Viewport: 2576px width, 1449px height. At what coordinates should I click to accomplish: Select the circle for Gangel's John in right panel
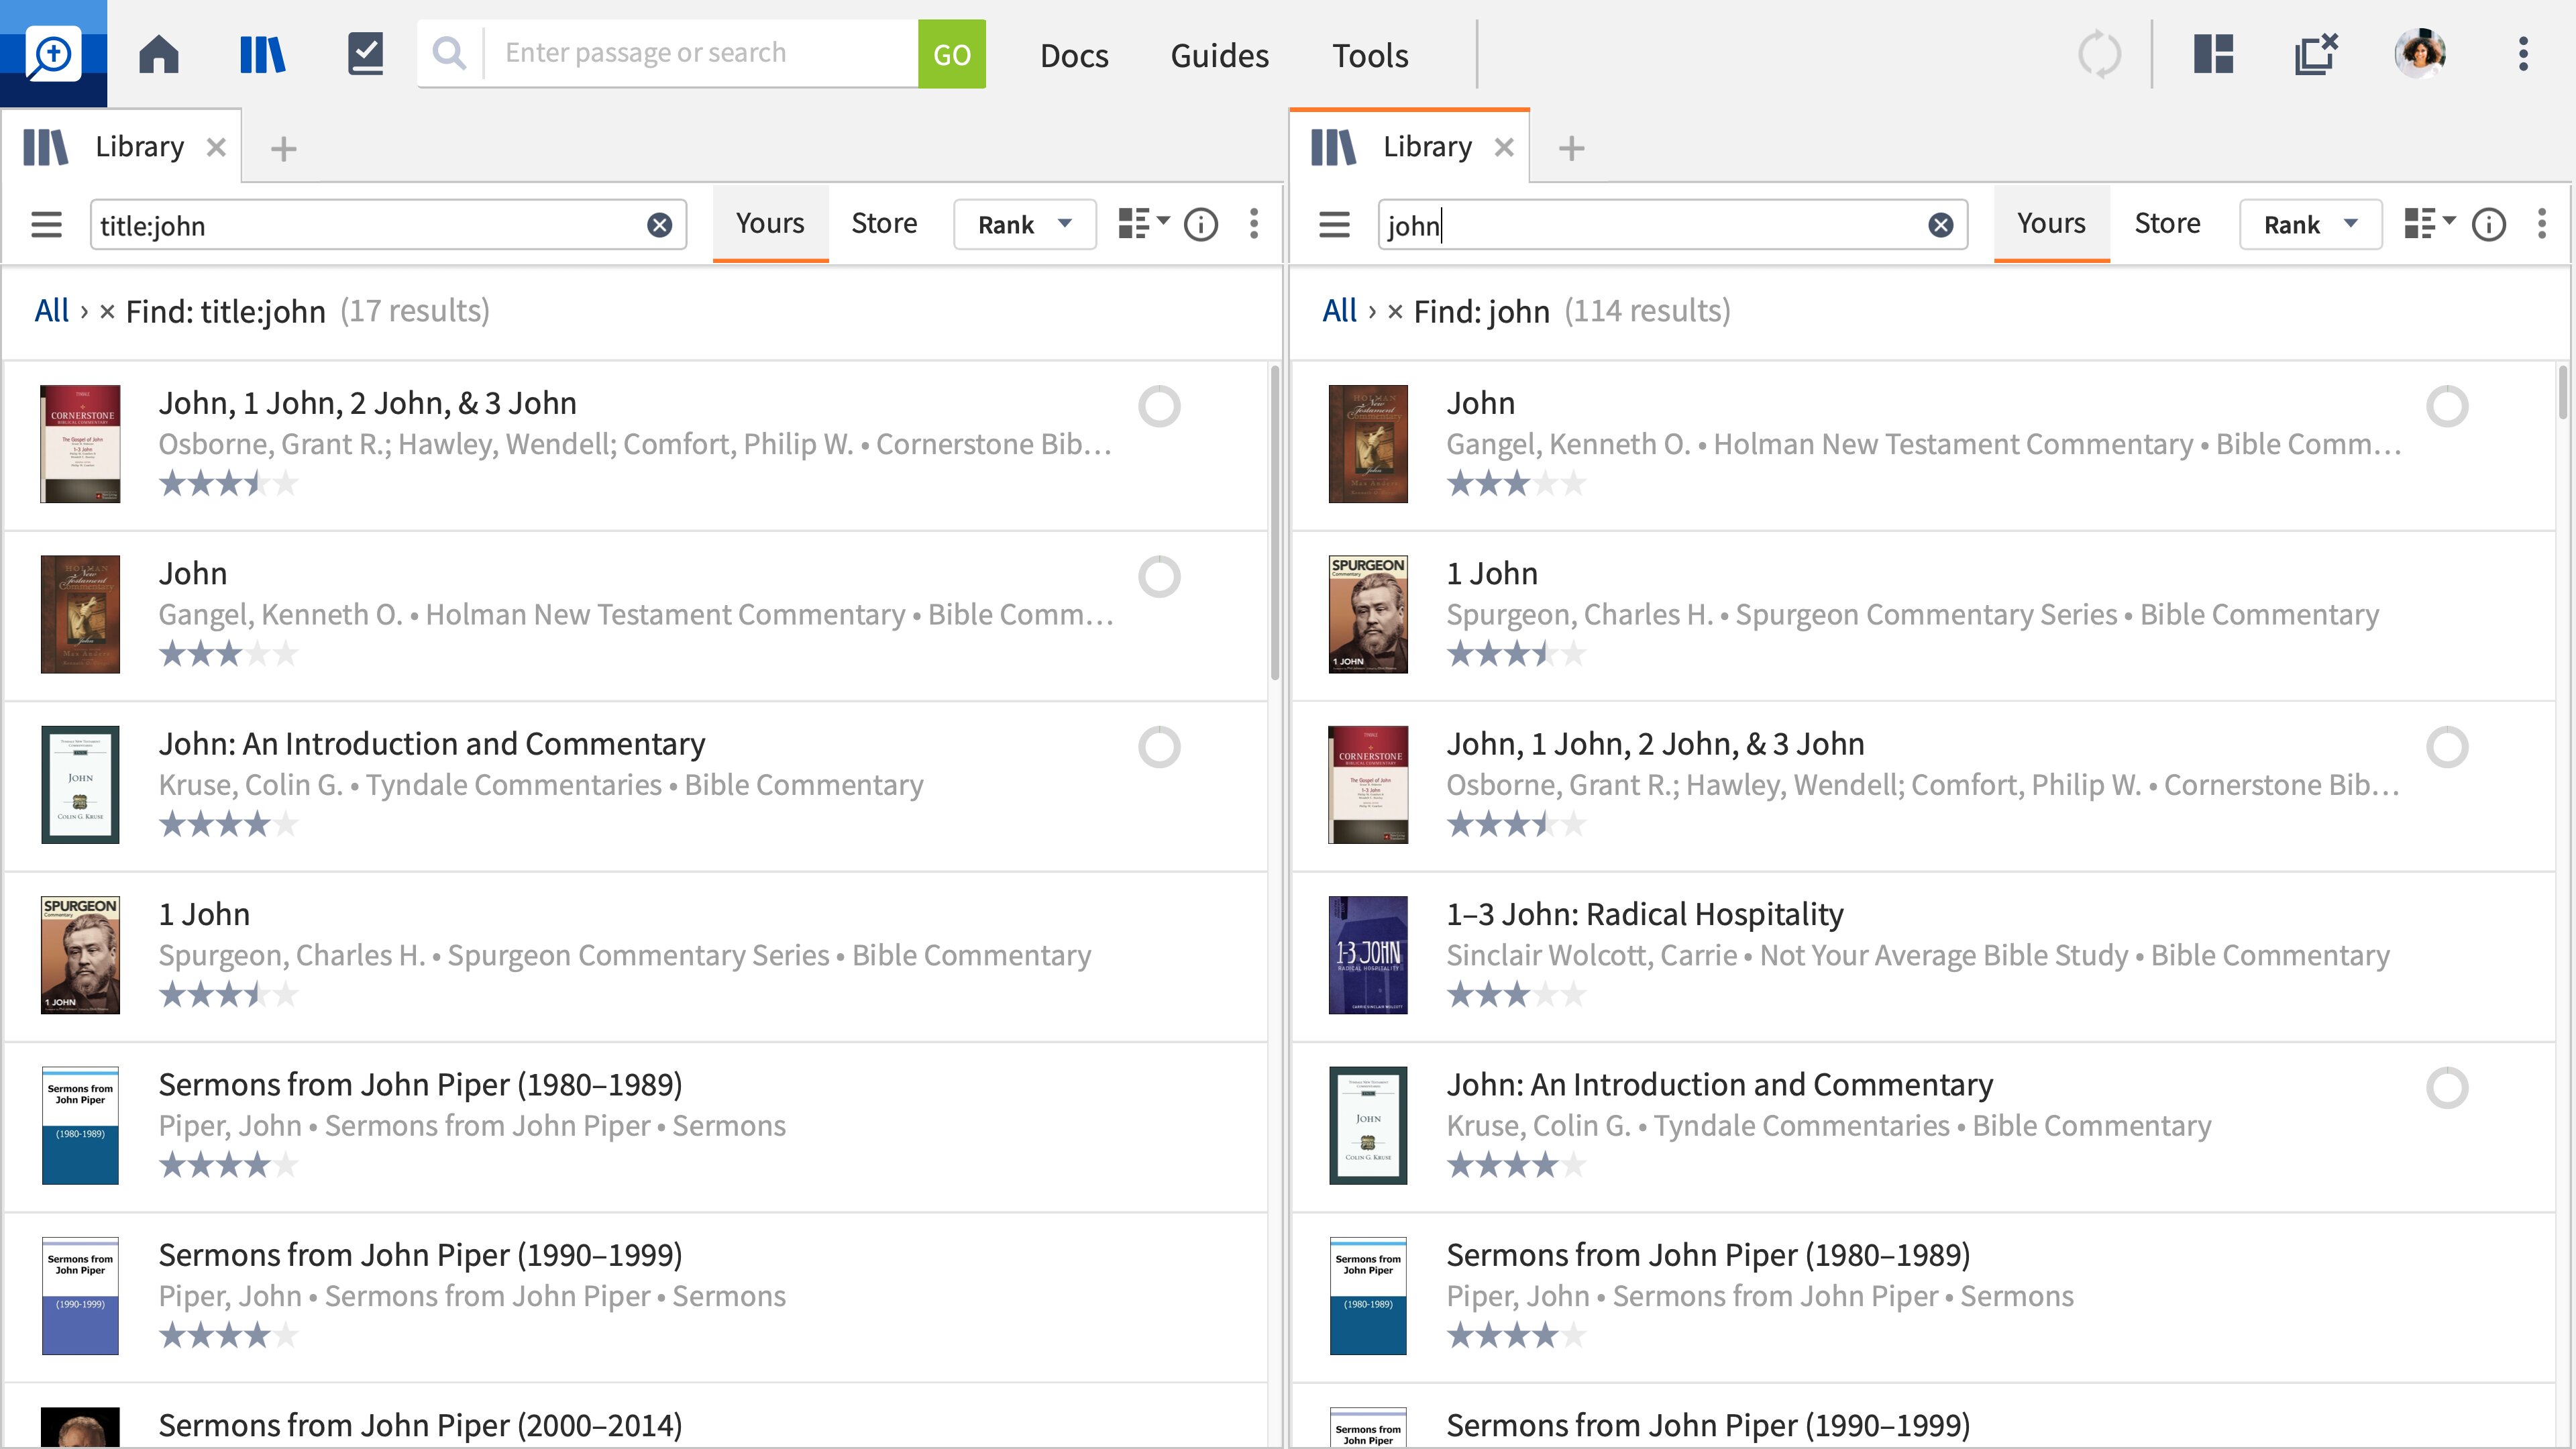click(x=2448, y=406)
